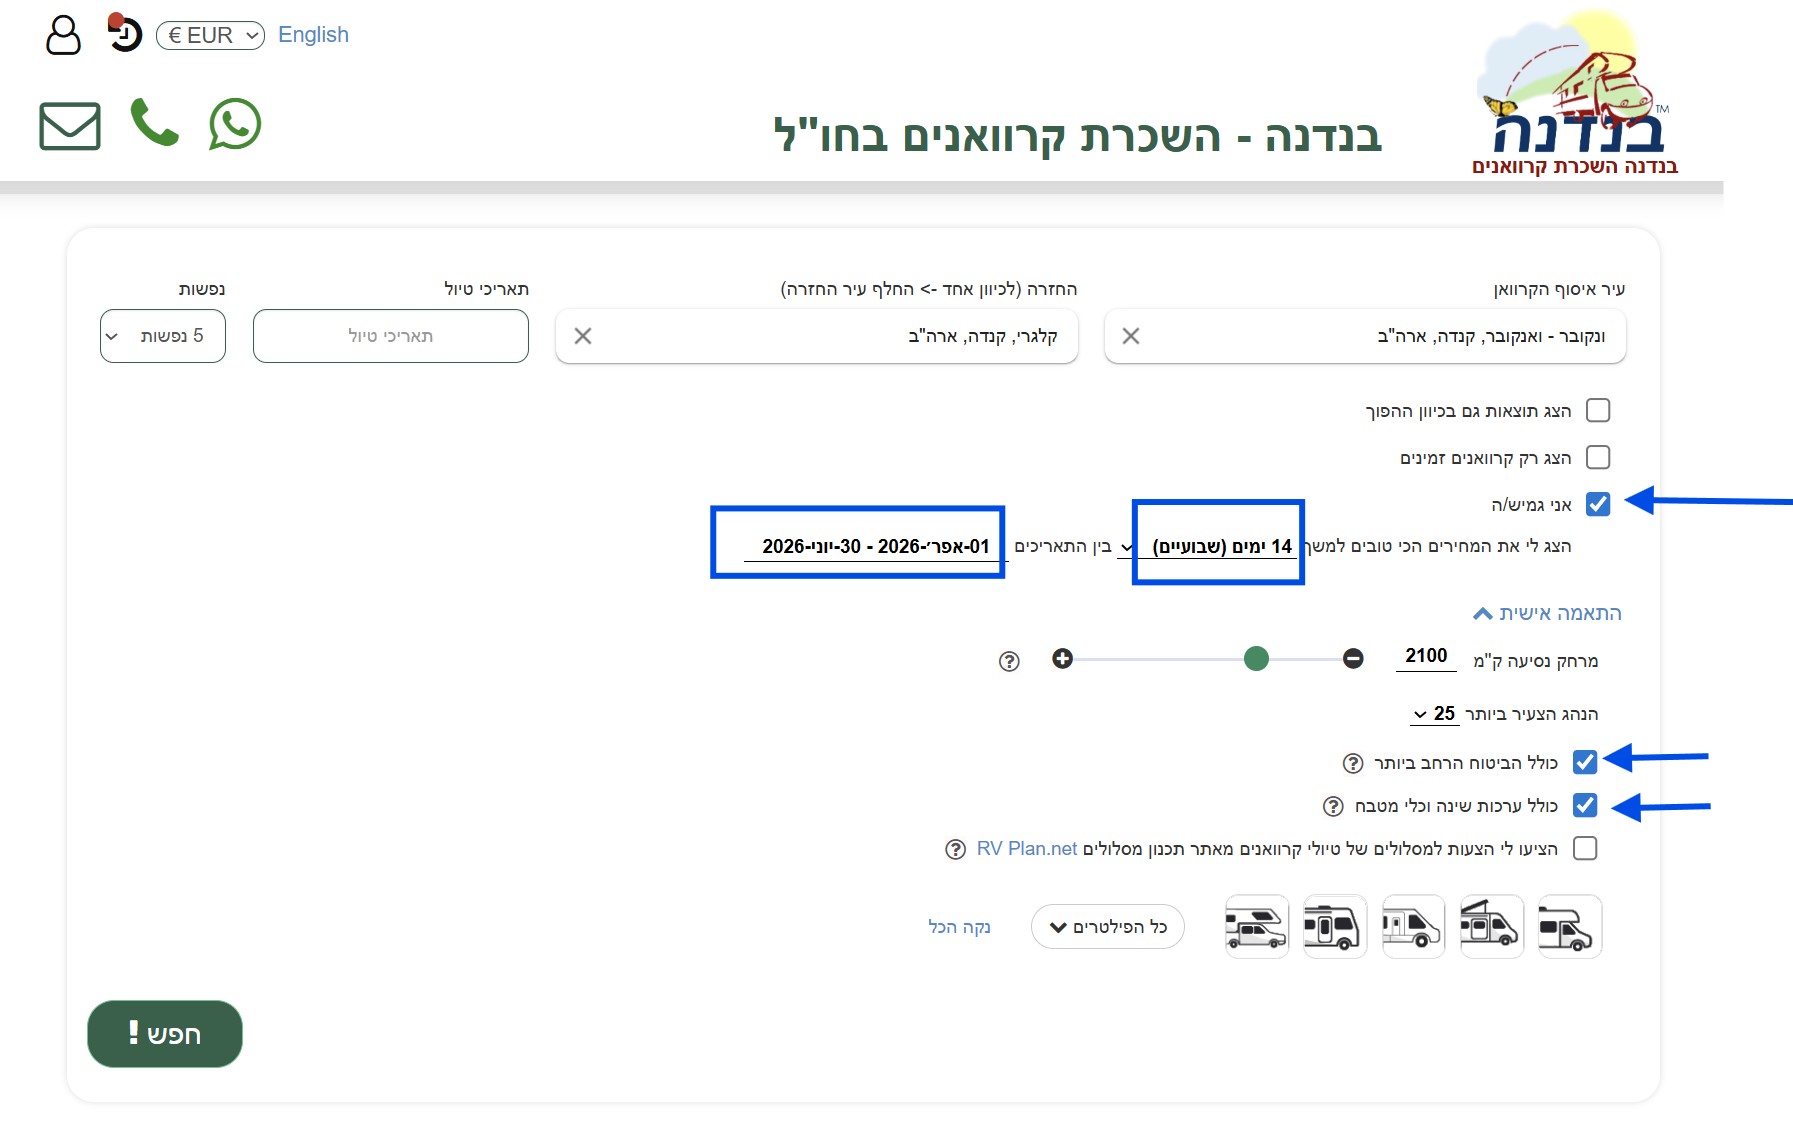
Task: Expand the 'כל הפילטרים' filters dropdown
Action: click(x=1108, y=927)
